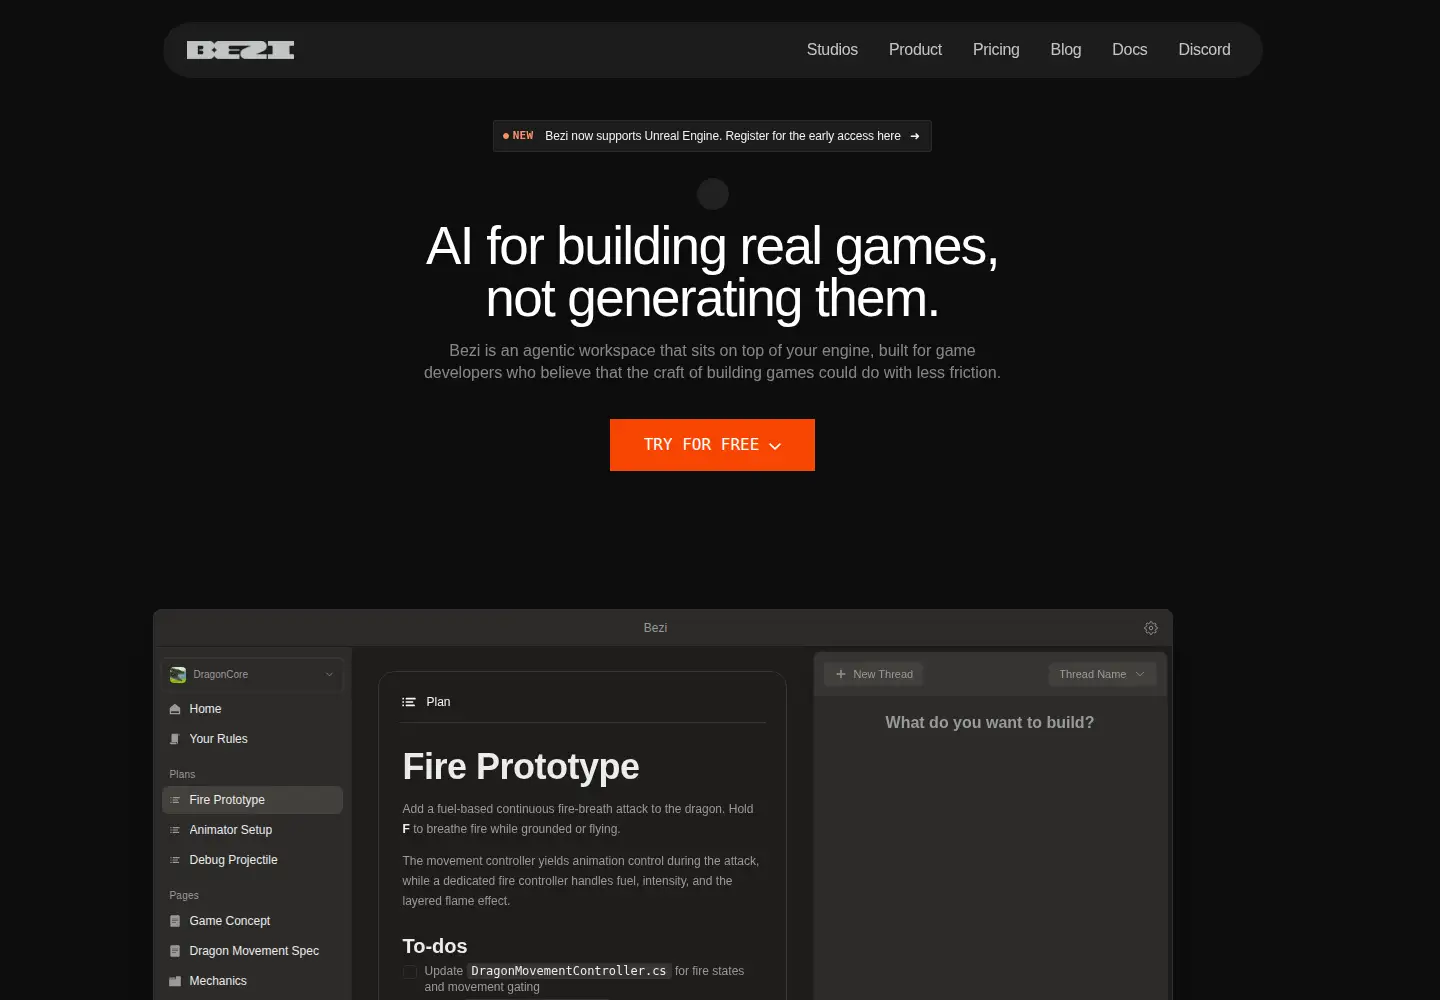Click the 'To-dos' heading

click(435, 946)
